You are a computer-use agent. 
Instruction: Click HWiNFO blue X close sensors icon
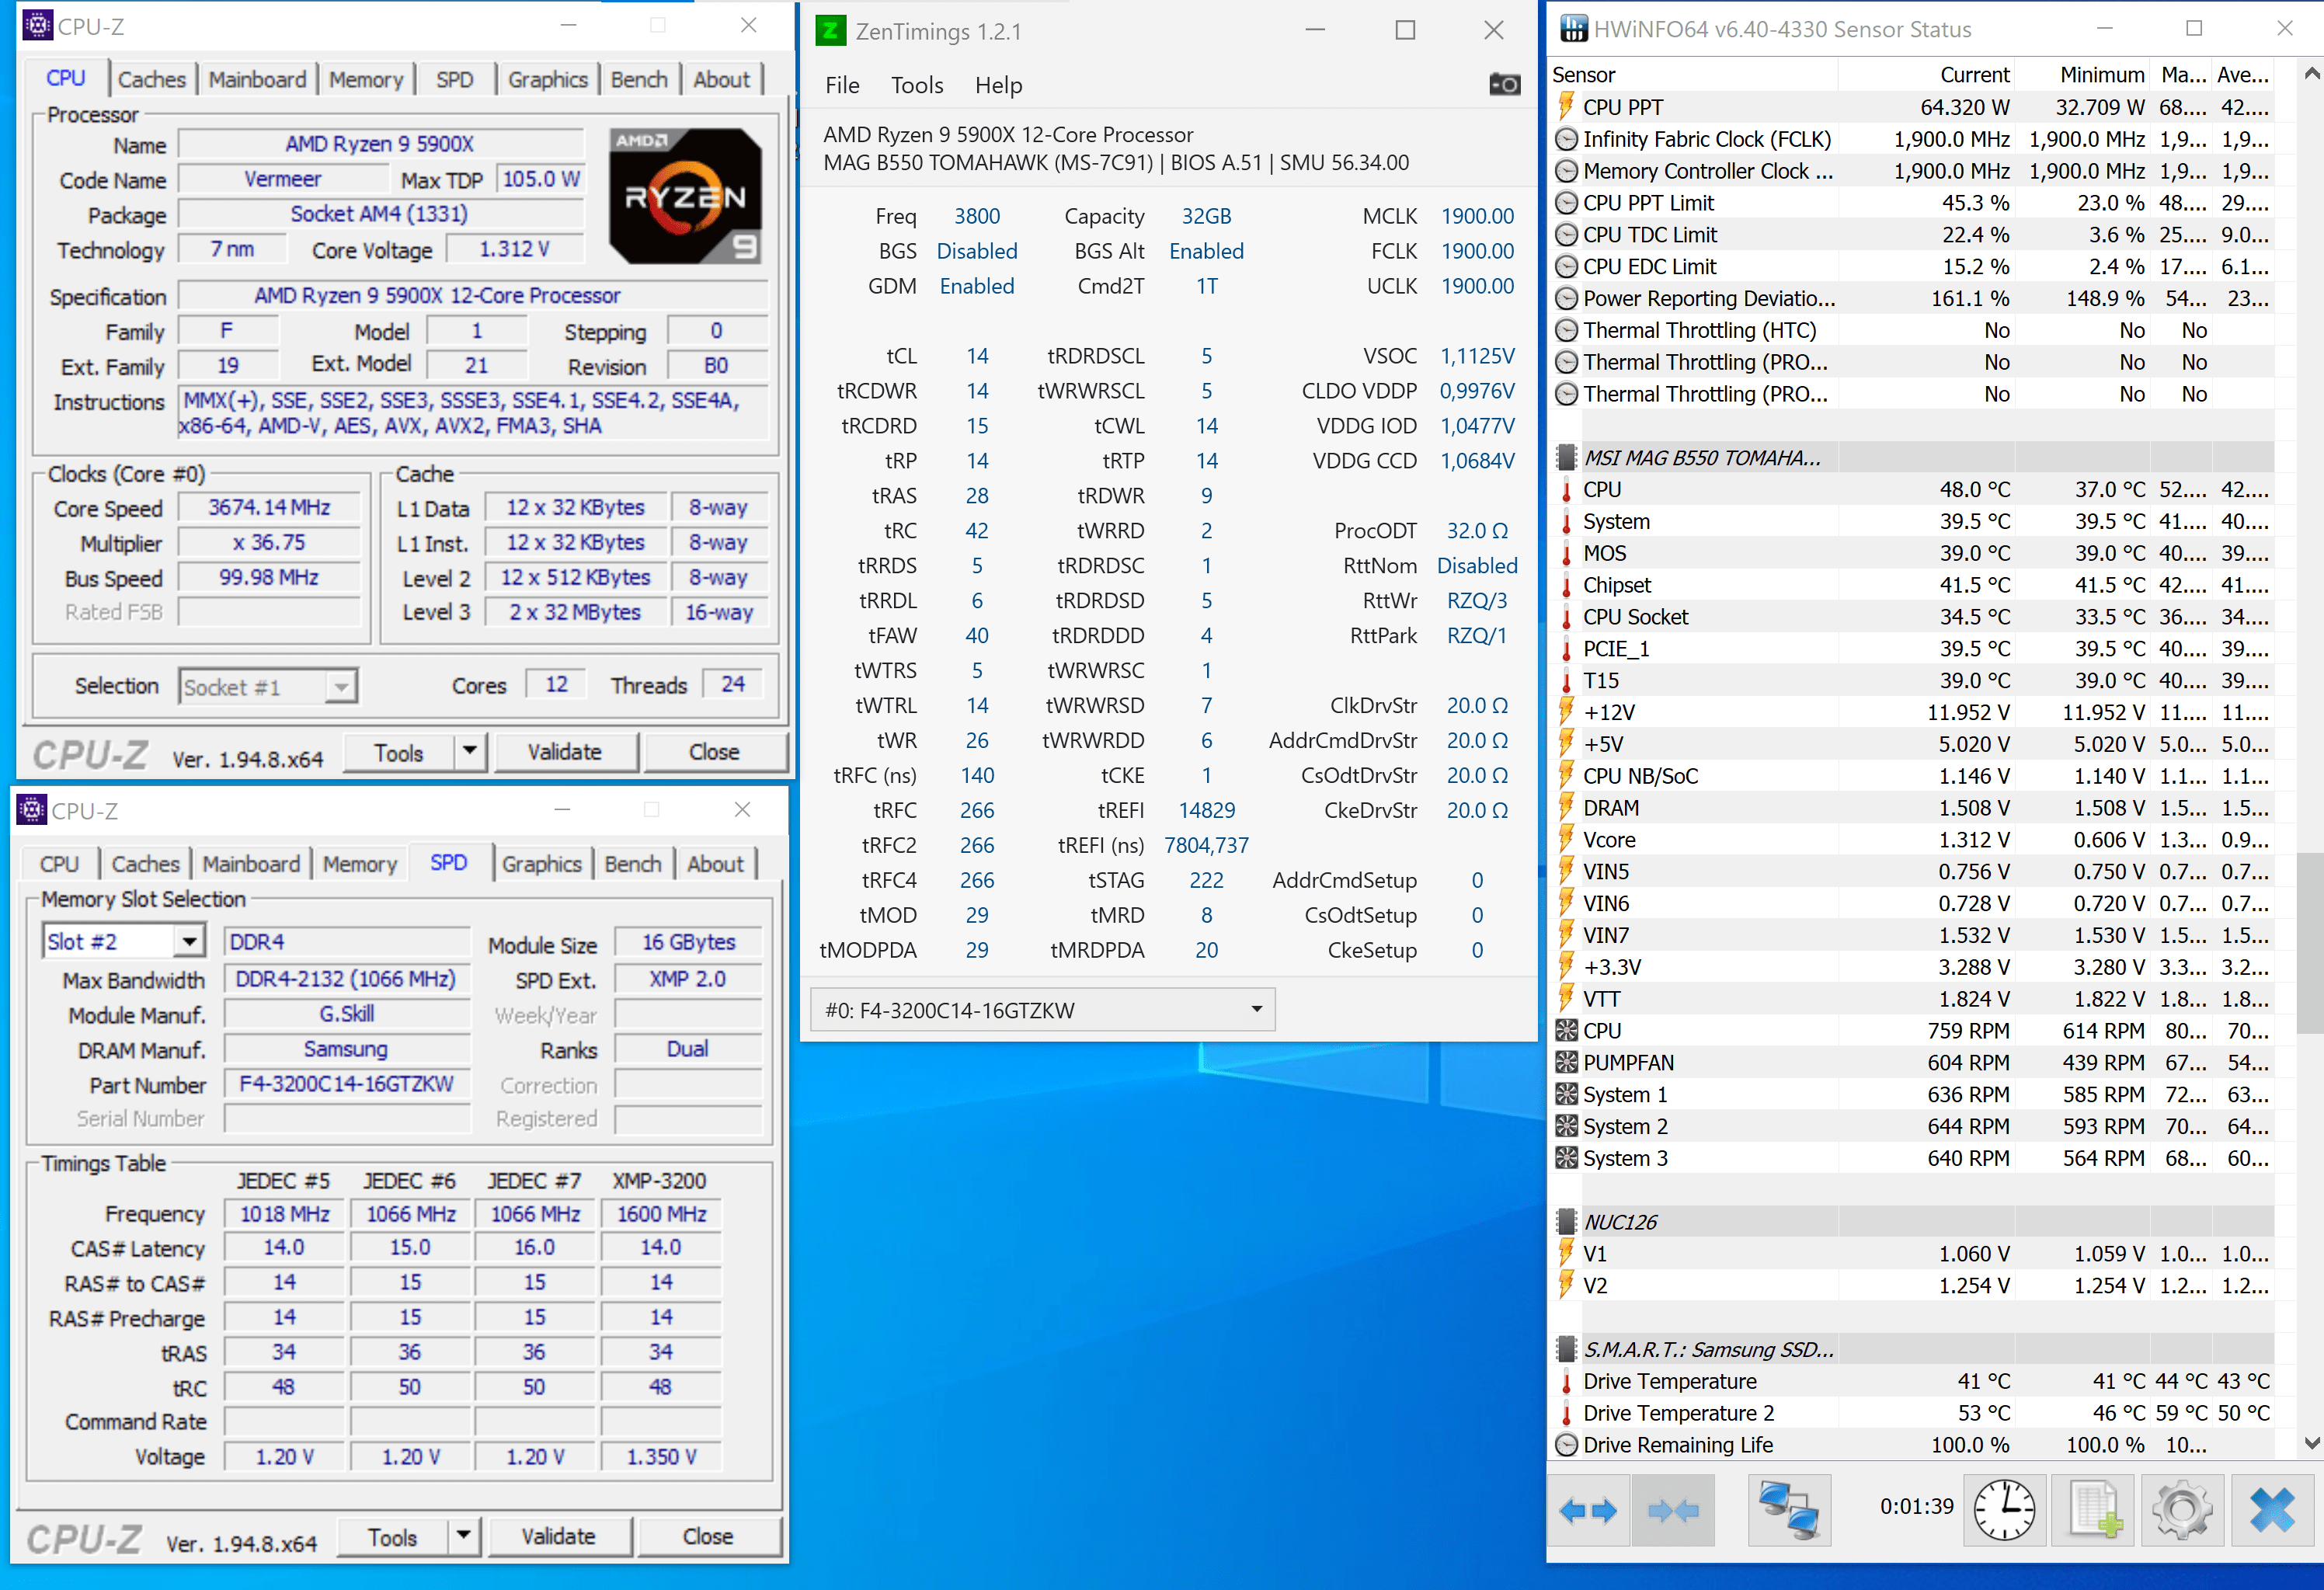(x=2272, y=1510)
